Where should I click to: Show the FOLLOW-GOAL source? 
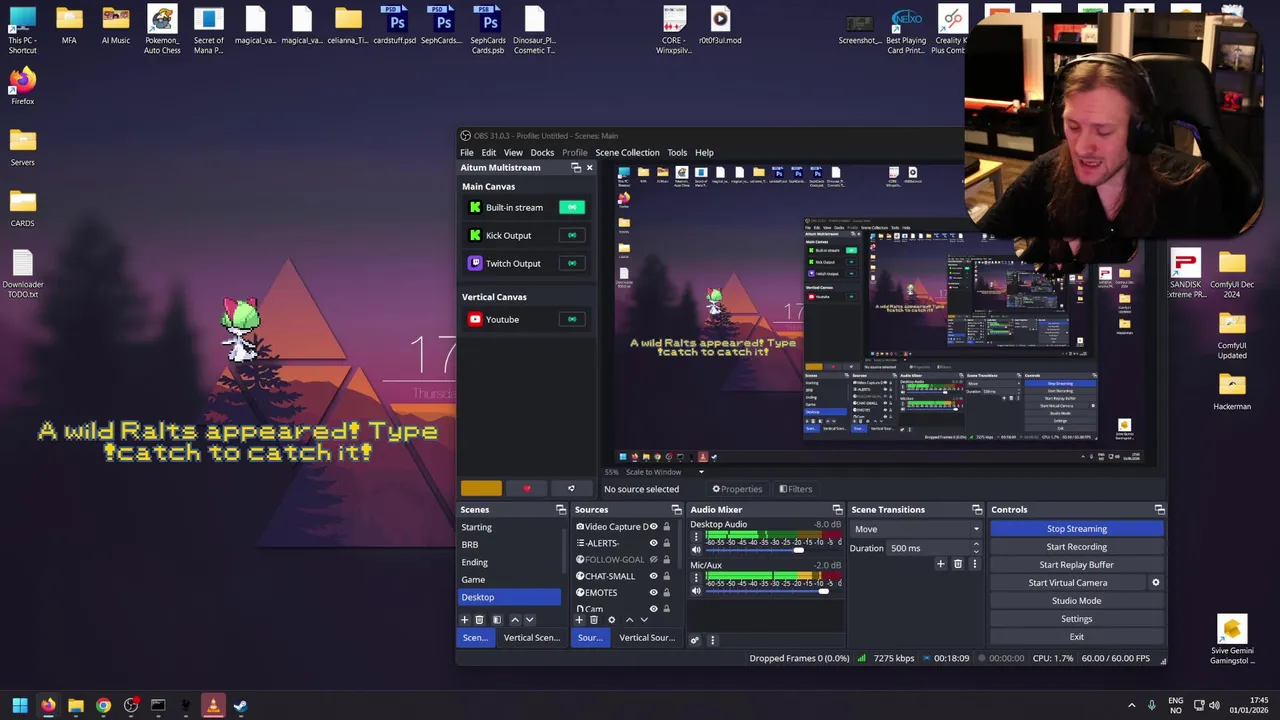[653, 560]
